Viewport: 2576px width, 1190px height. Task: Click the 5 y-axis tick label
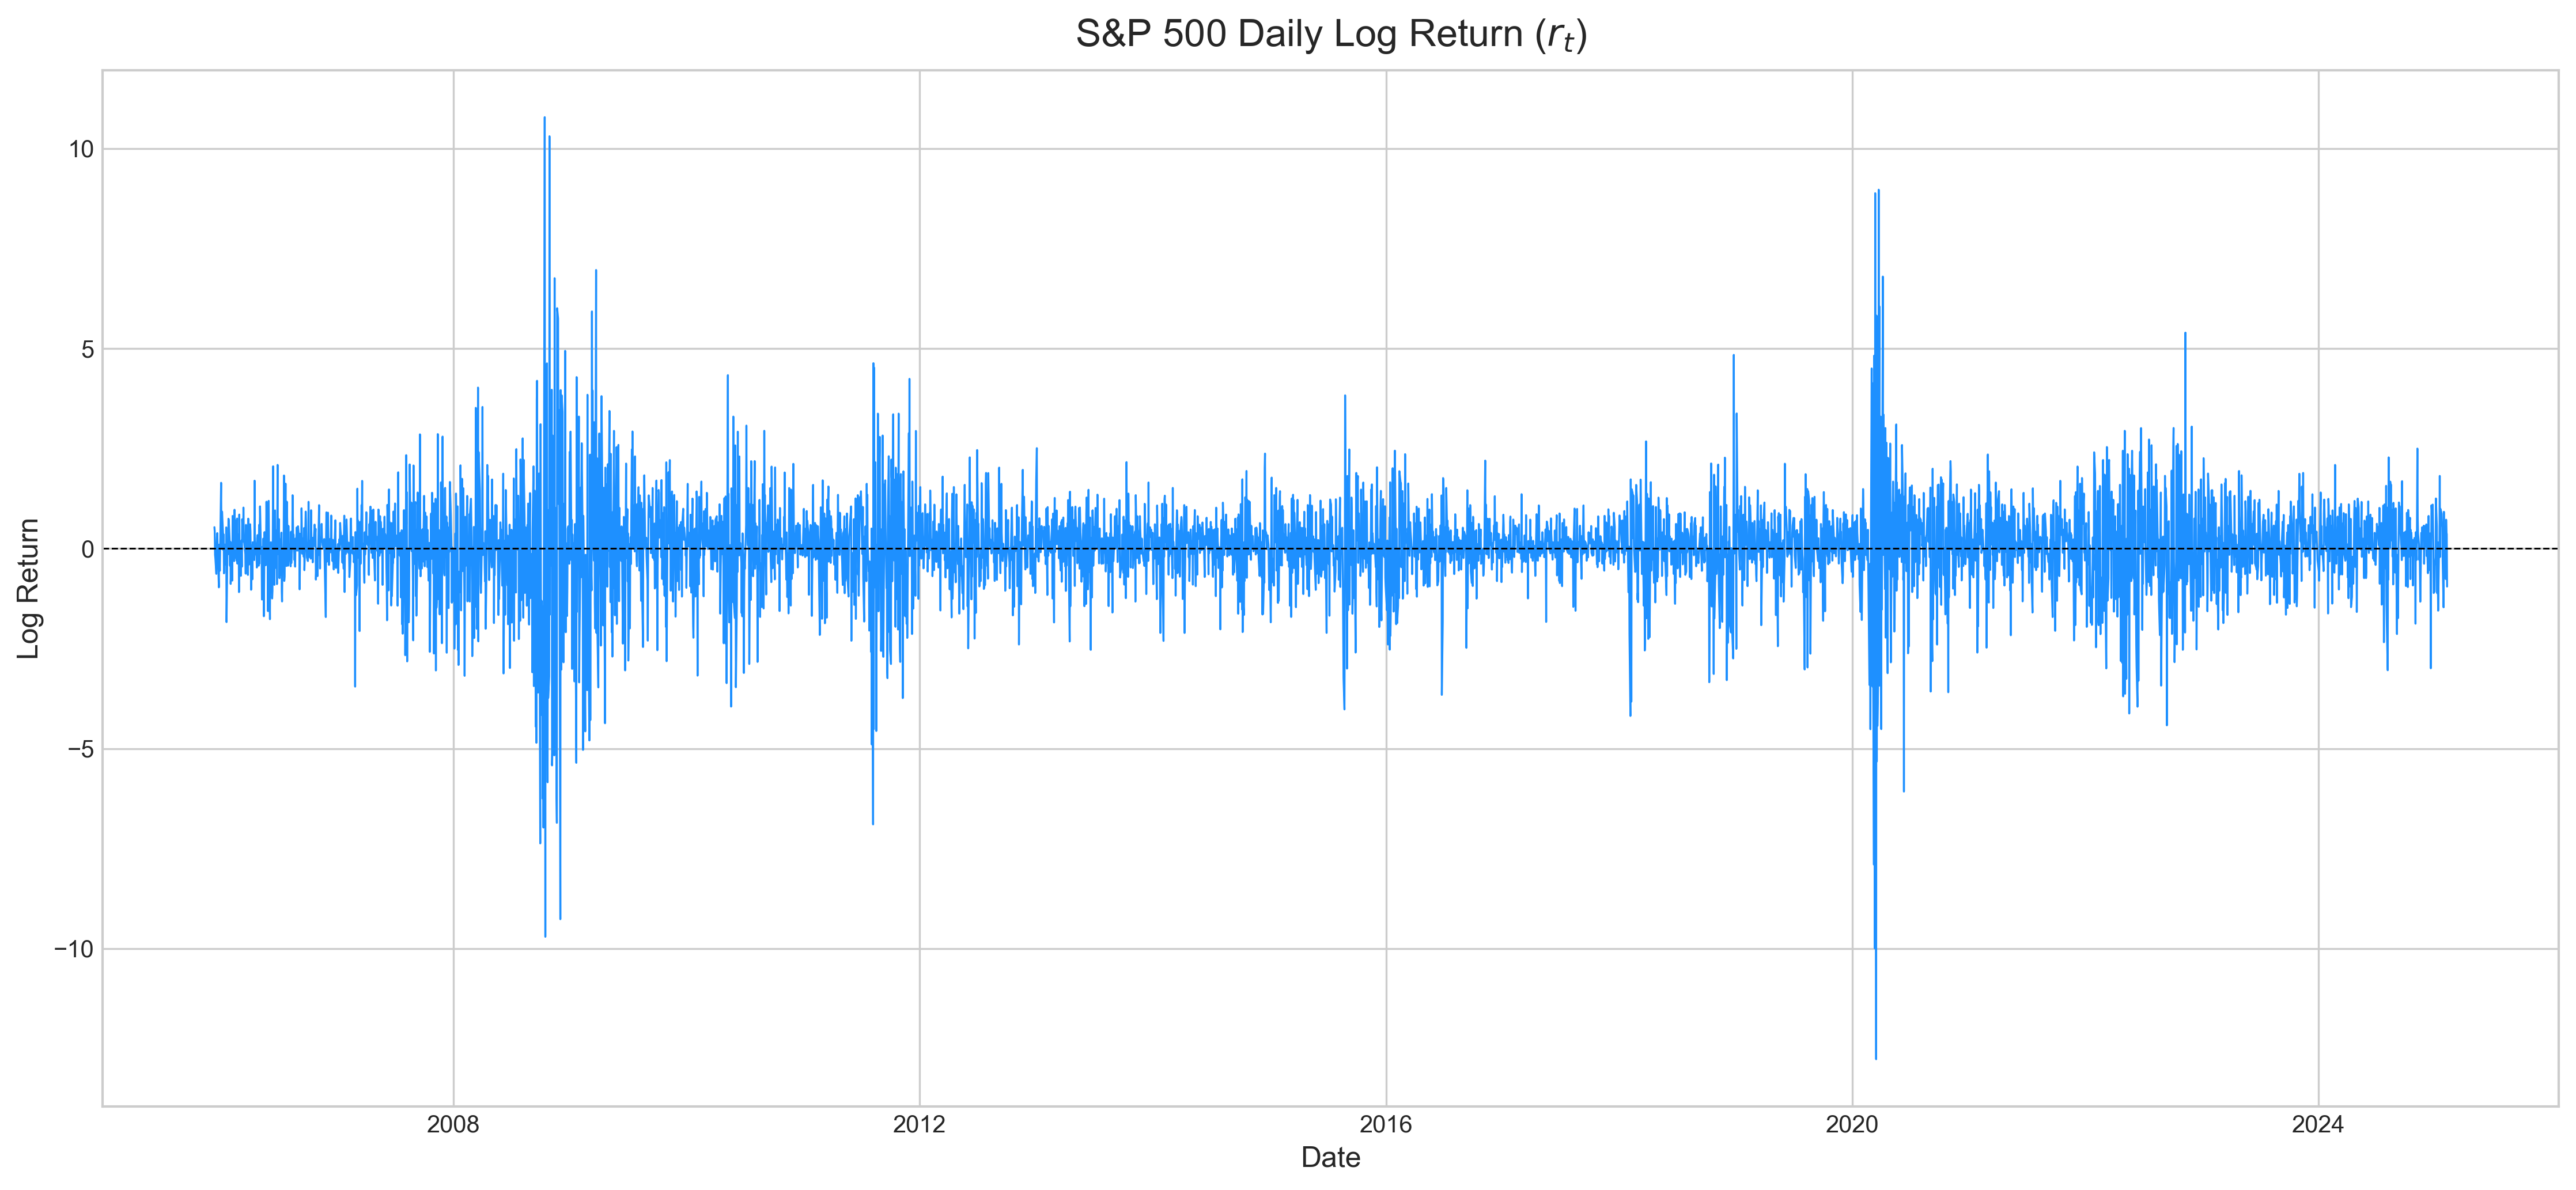(87, 349)
